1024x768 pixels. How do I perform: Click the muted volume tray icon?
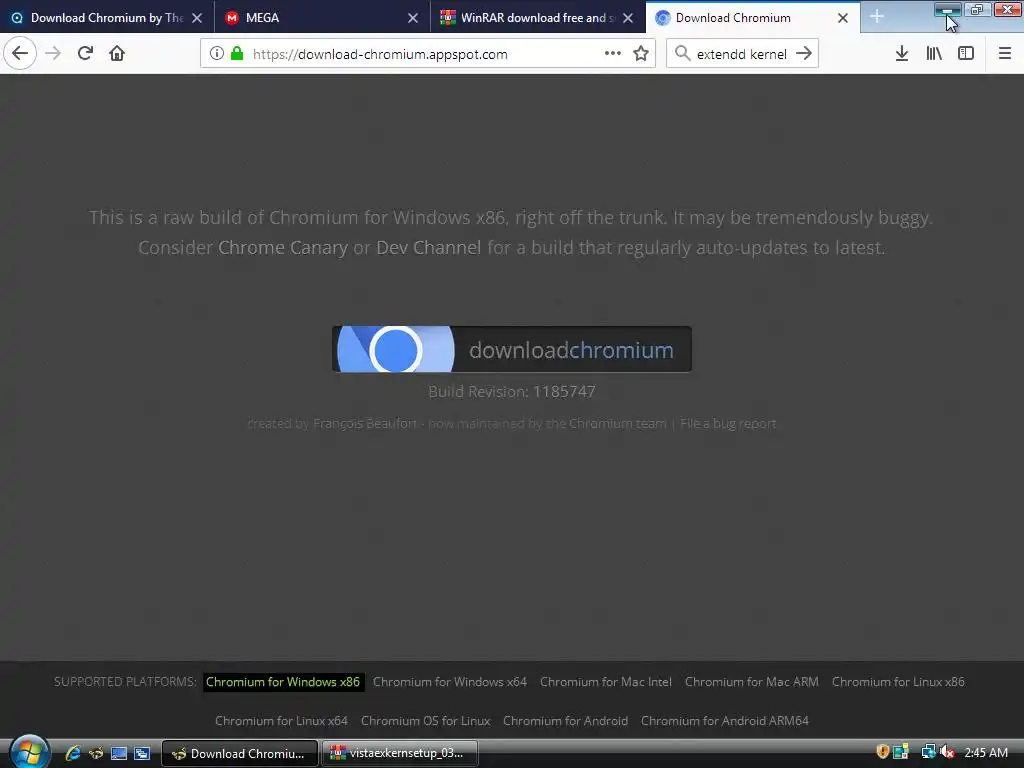[946, 752]
